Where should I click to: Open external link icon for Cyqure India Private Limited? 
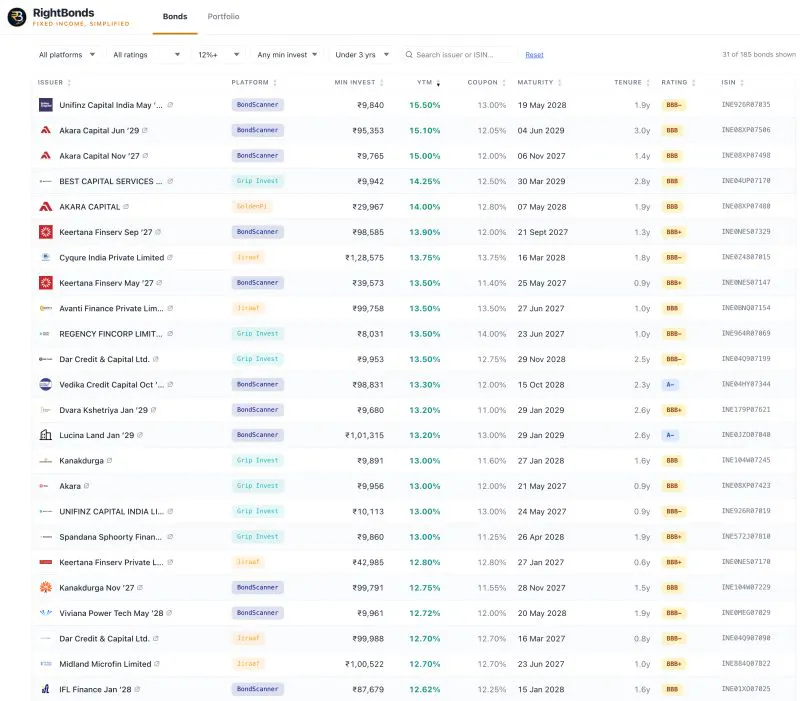(170, 257)
